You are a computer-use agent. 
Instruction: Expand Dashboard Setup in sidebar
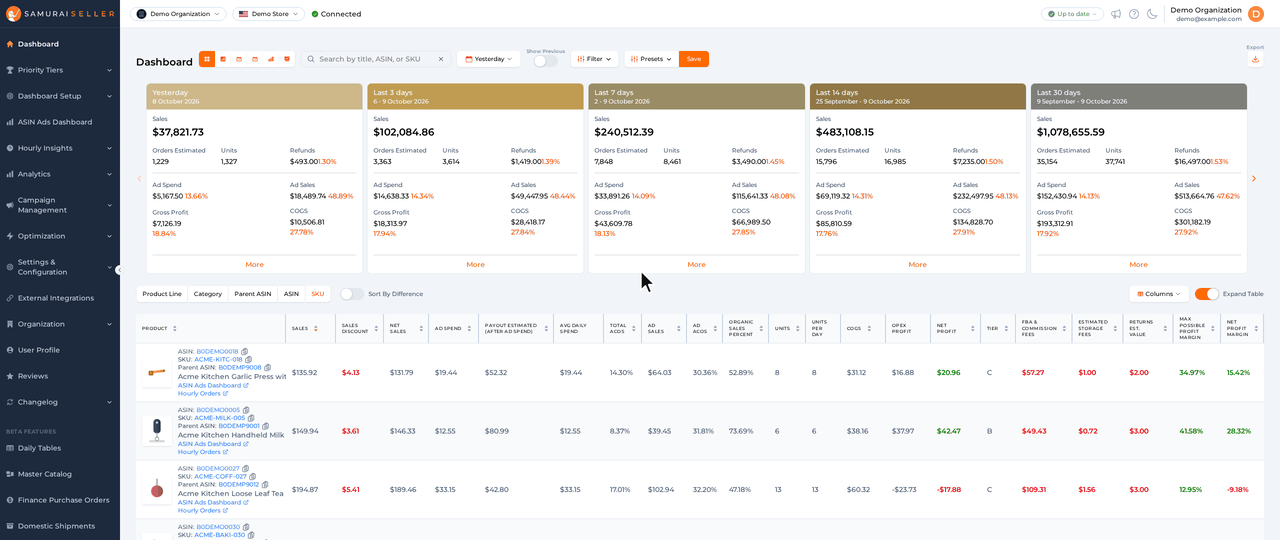pos(60,96)
